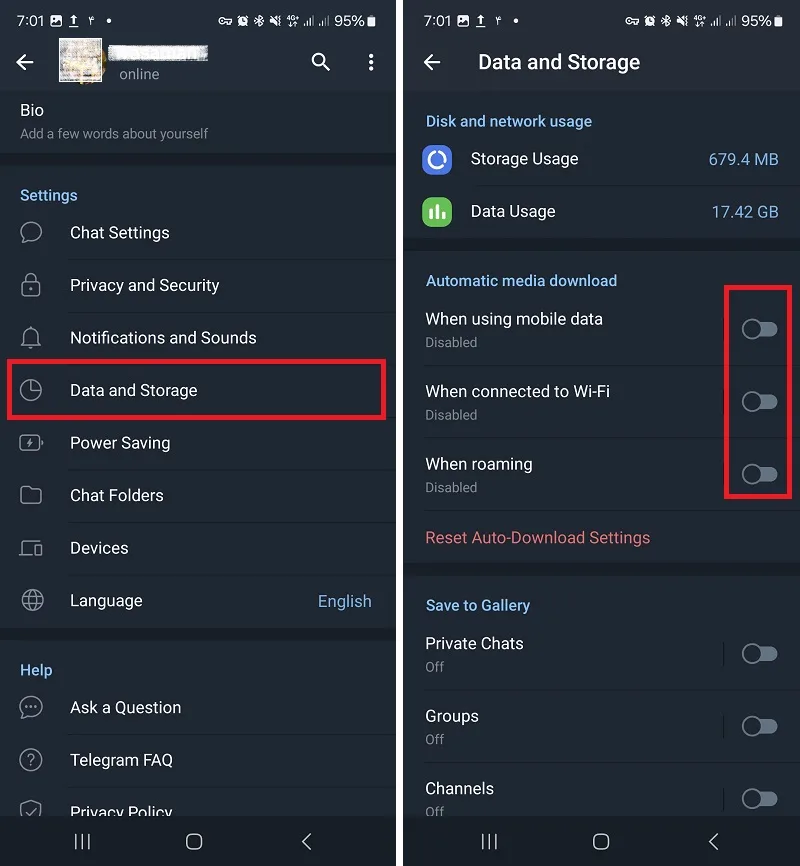Enable Save to Gallery for Private Chats
This screenshot has height=866, width=800.
click(x=760, y=654)
